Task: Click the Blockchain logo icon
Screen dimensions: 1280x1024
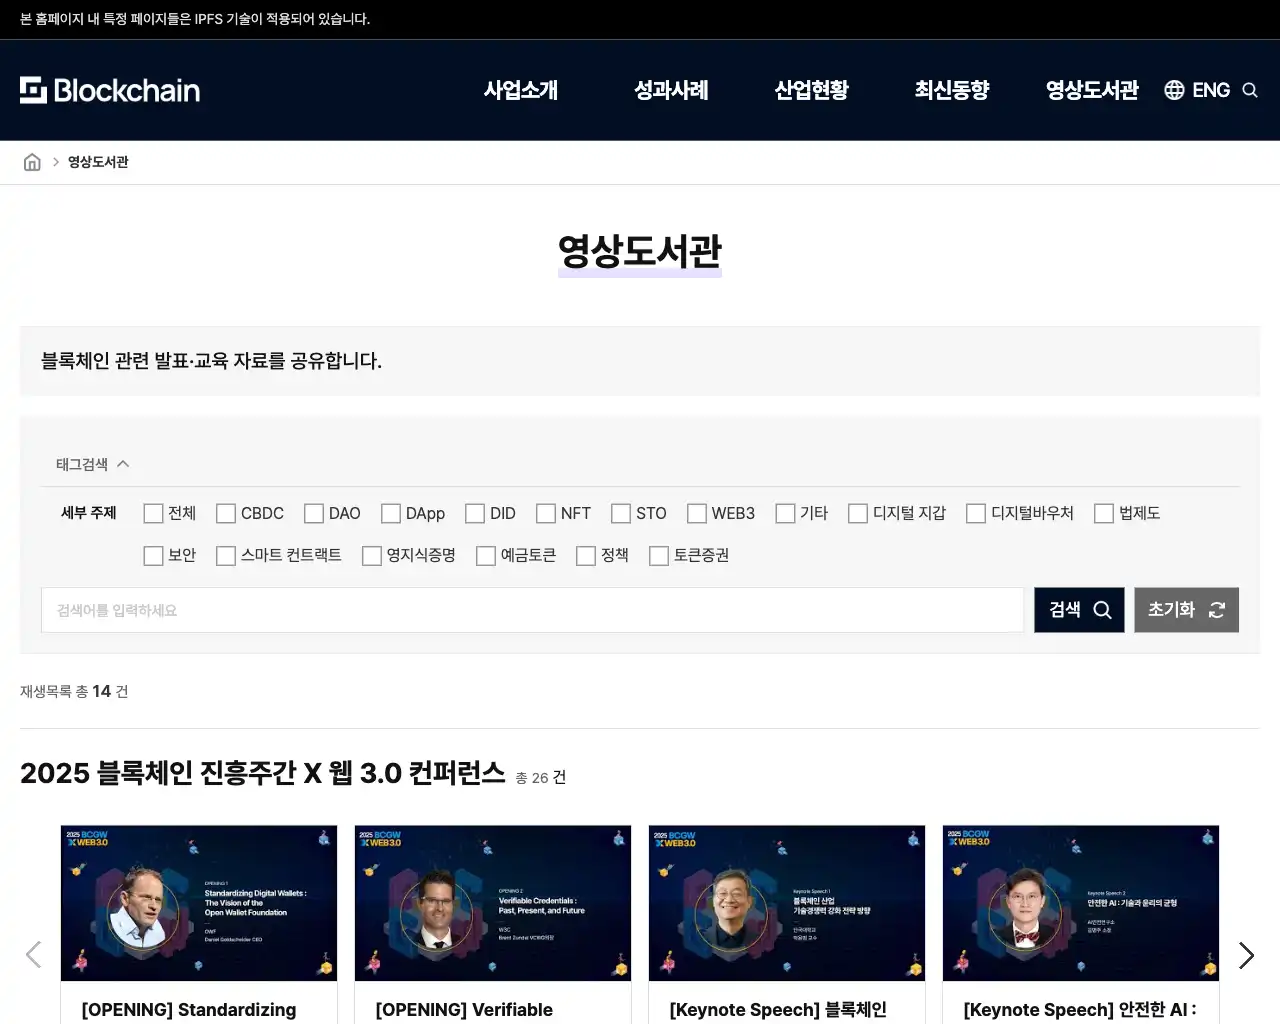Action: 35,90
